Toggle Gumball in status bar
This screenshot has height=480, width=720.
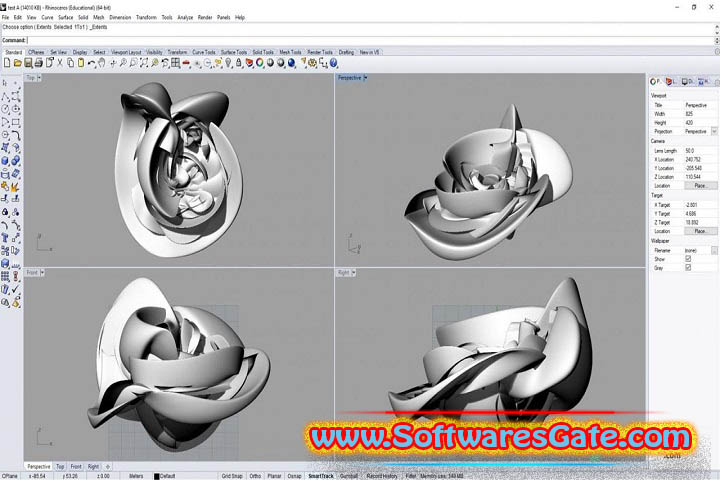[x=349, y=476]
